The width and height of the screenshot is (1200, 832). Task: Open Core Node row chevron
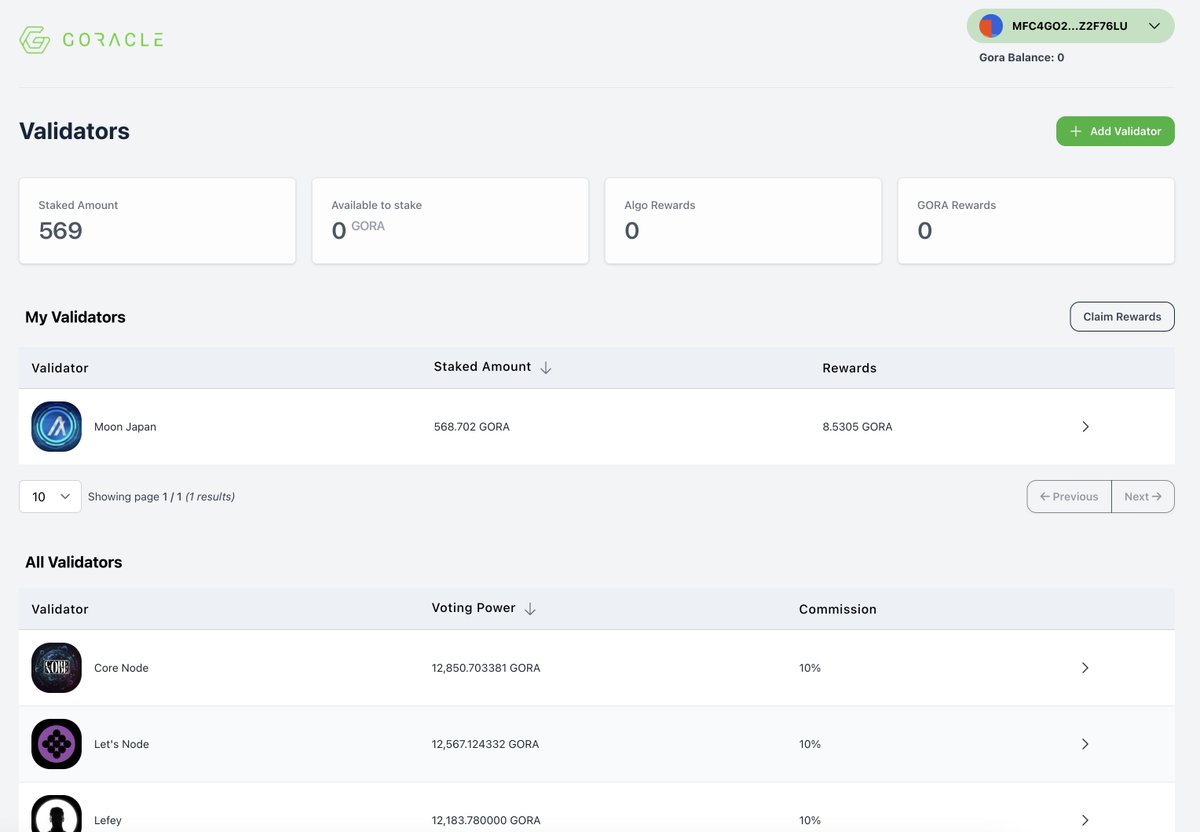click(1086, 668)
